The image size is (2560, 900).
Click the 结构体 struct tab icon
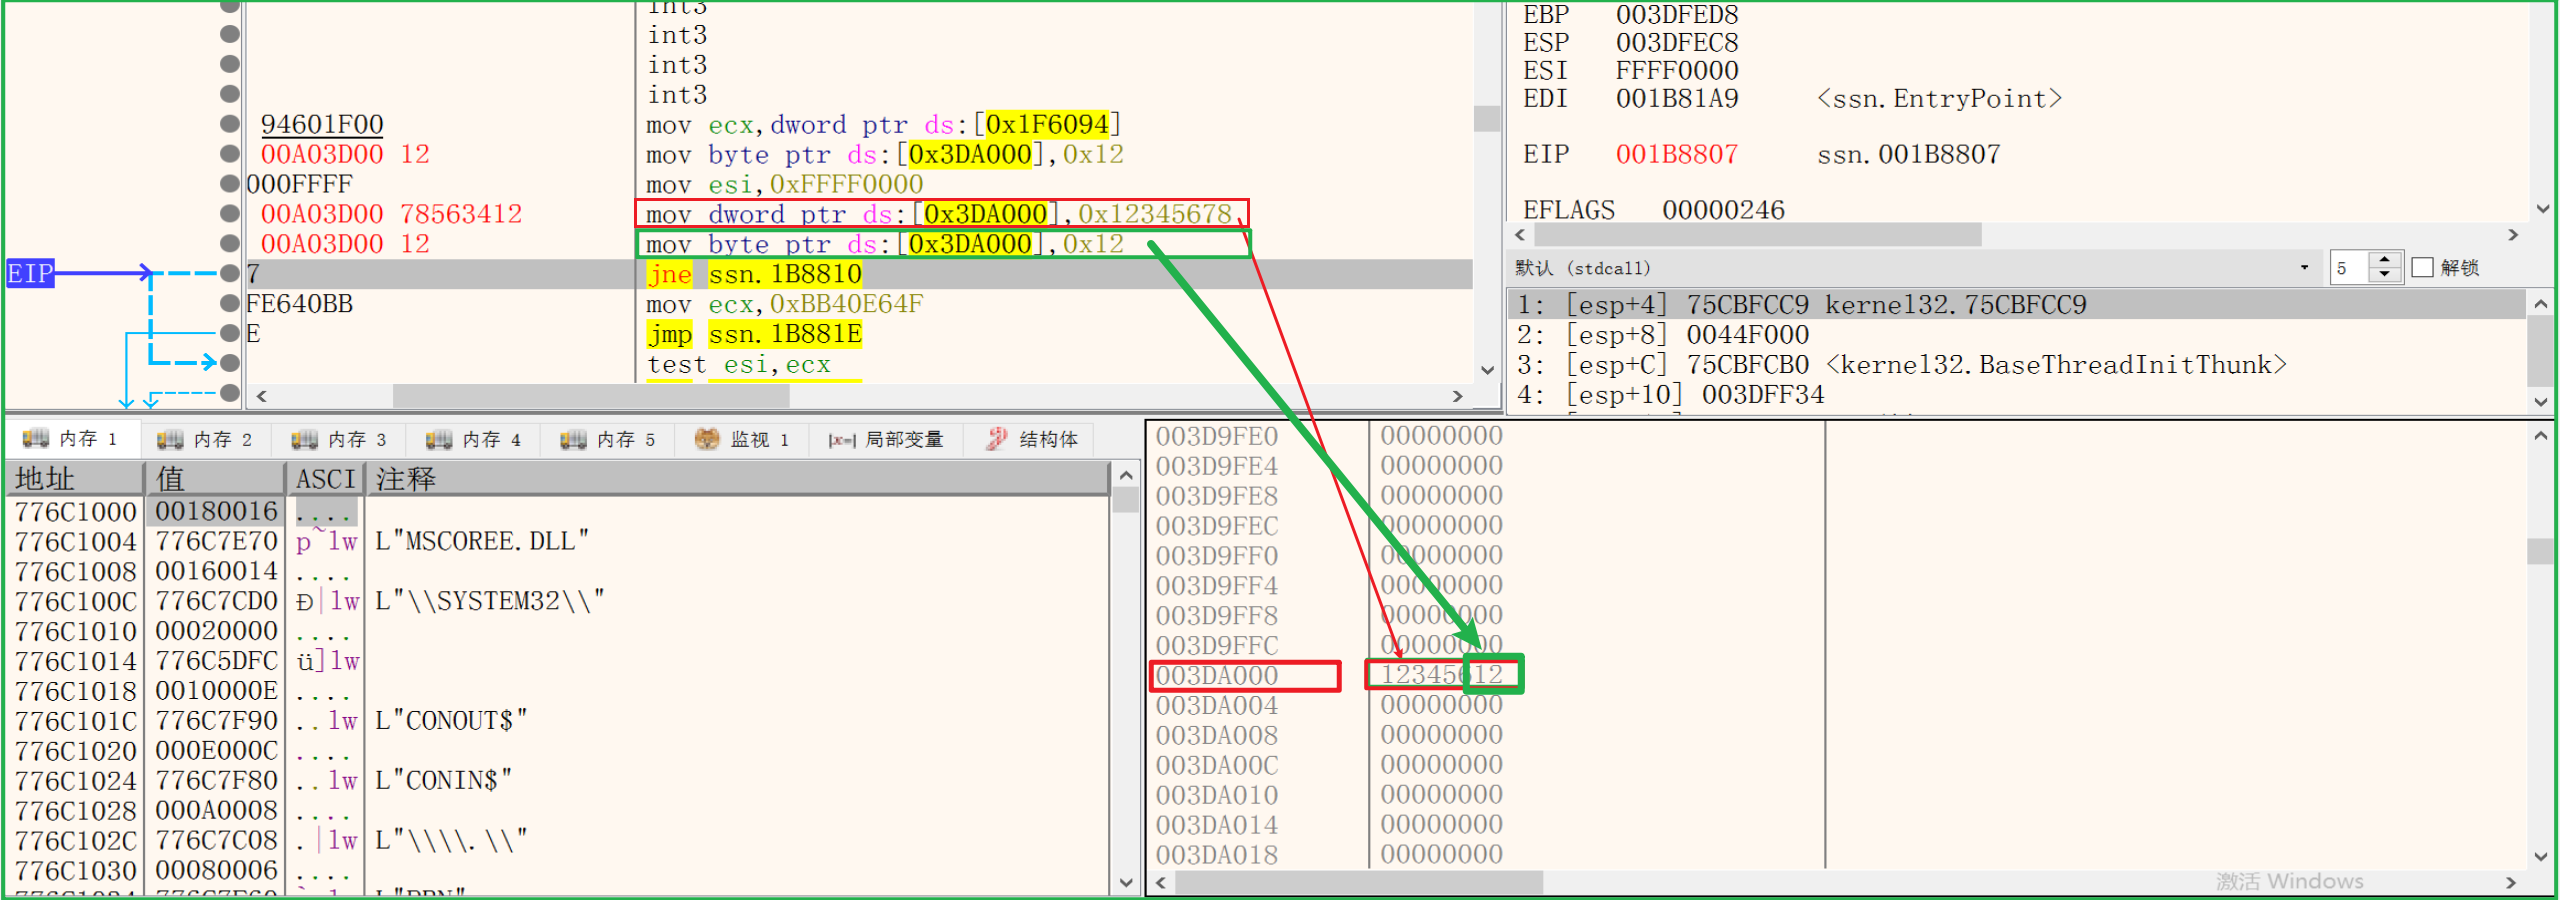[x=996, y=439]
